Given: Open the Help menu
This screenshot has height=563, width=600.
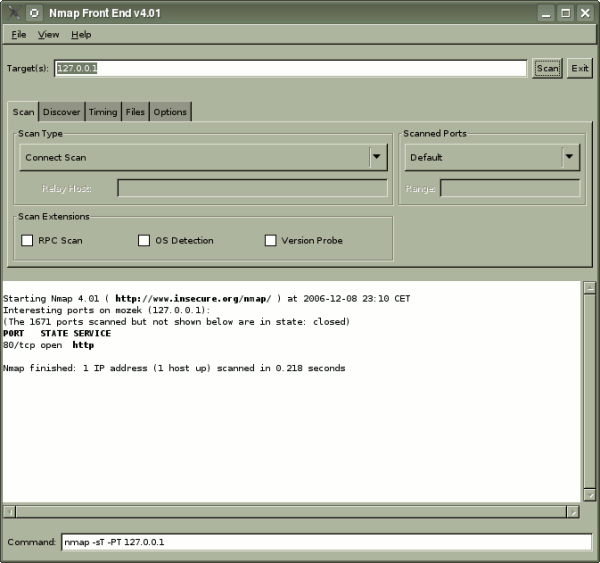Looking at the screenshot, I should (x=81, y=35).
